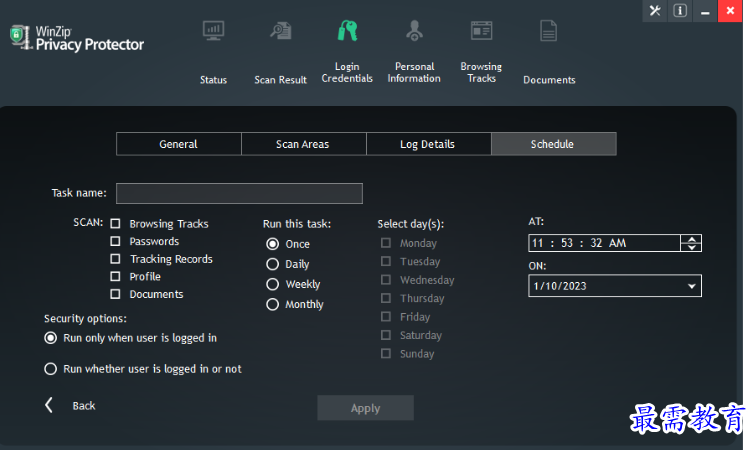Select the Login Credentials keys icon
754x450 pixels.
pos(347,31)
